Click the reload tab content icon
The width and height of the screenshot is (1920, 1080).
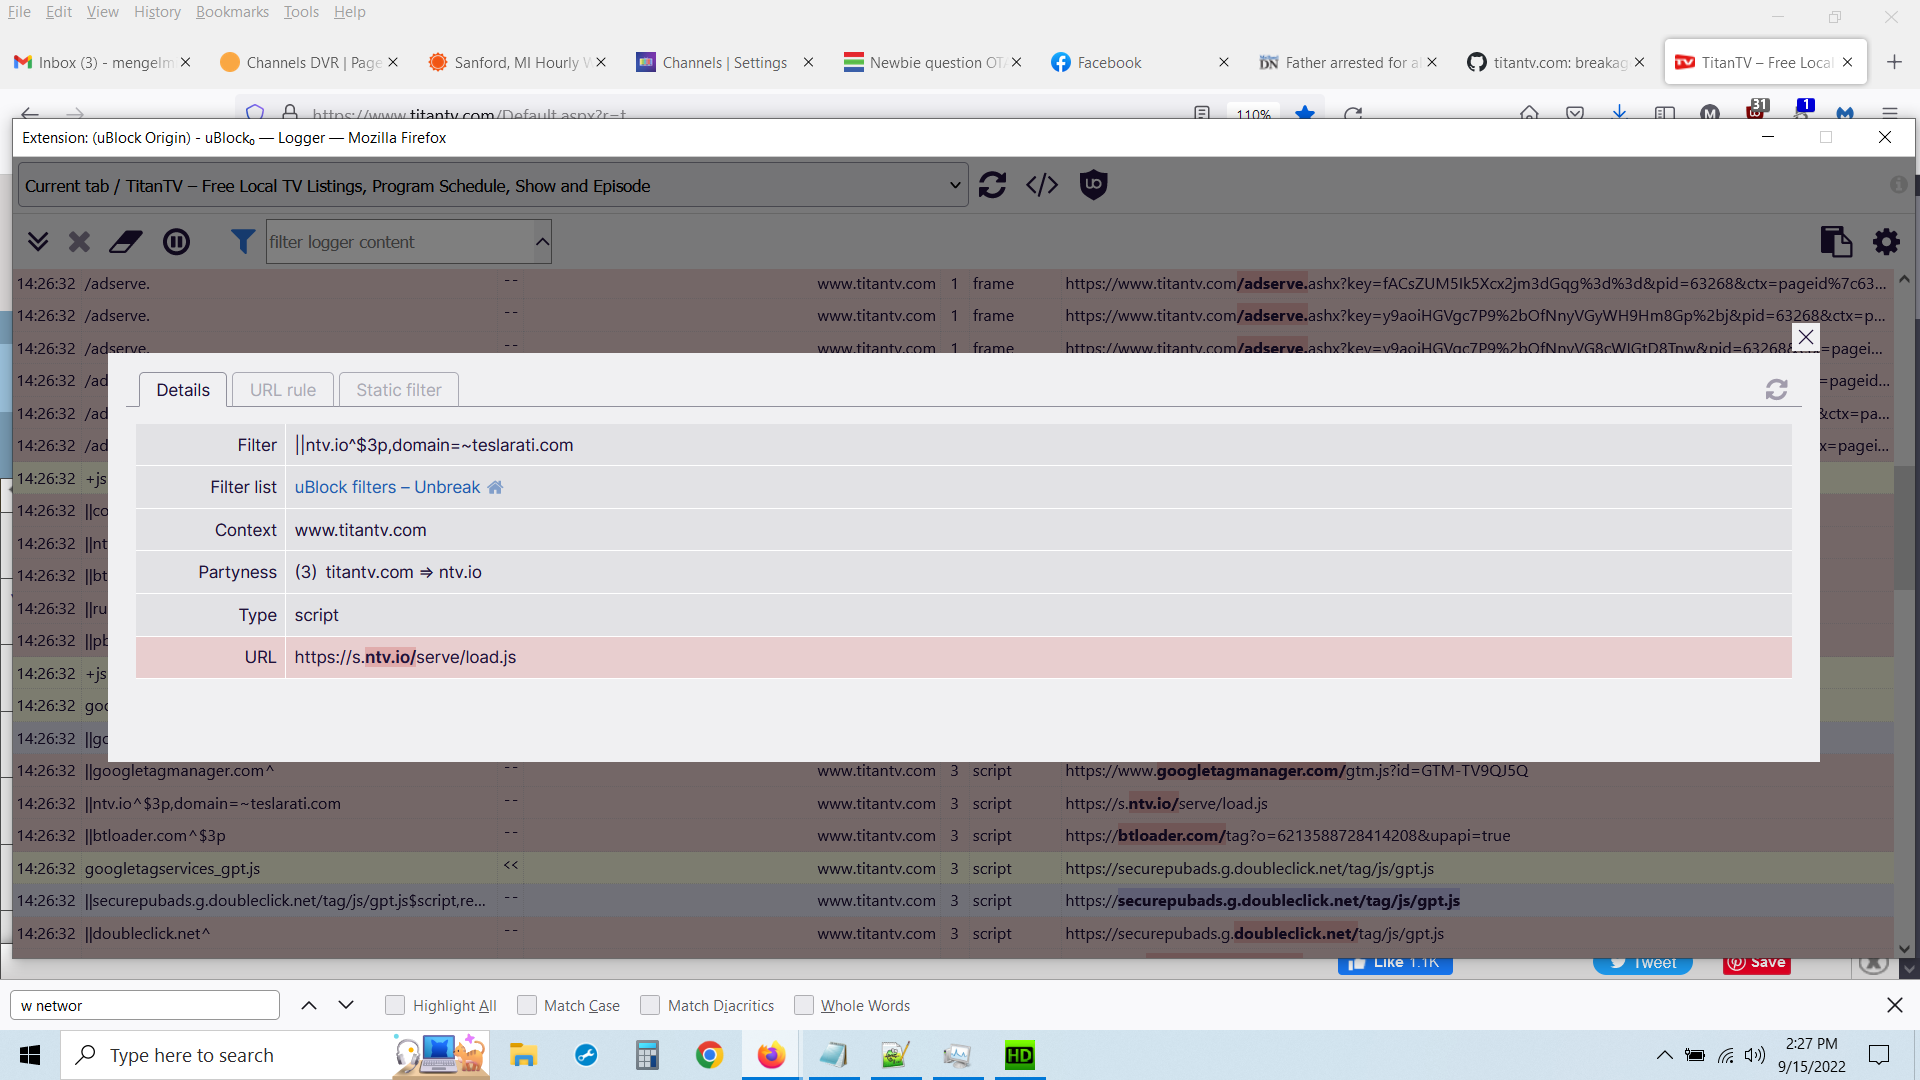click(x=992, y=185)
